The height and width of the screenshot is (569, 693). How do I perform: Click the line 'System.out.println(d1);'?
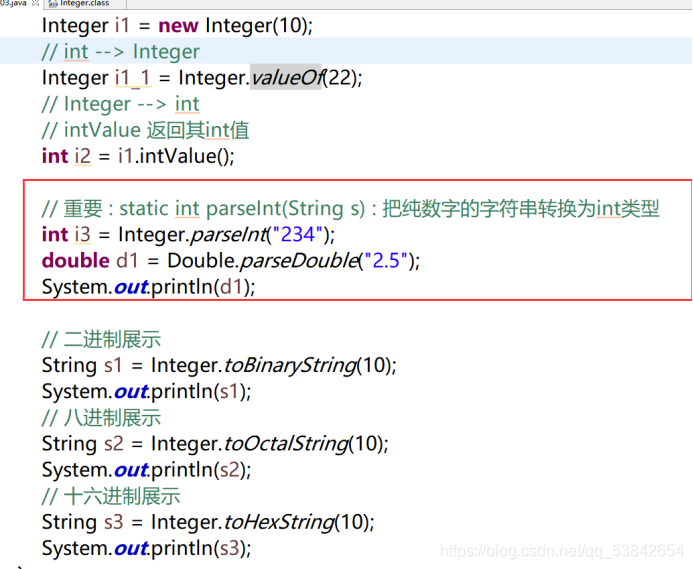point(148,287)
